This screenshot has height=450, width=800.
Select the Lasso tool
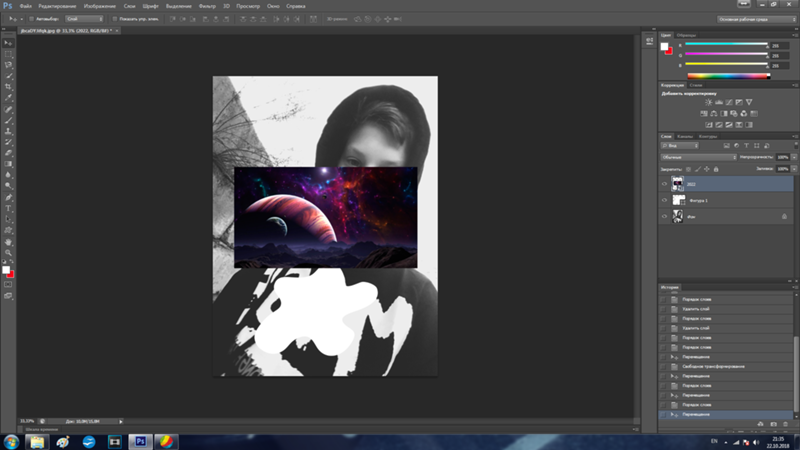(8, 65)
